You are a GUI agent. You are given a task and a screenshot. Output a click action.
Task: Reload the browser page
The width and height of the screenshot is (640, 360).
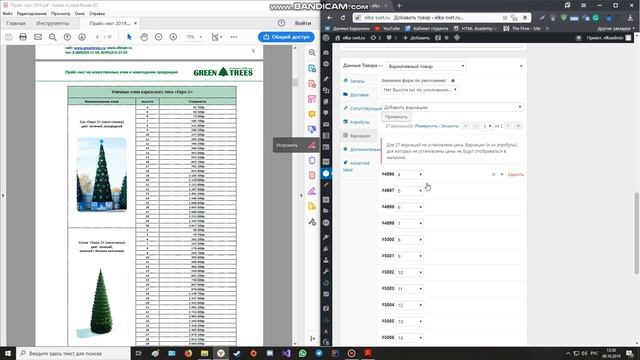tap(343, 18)
